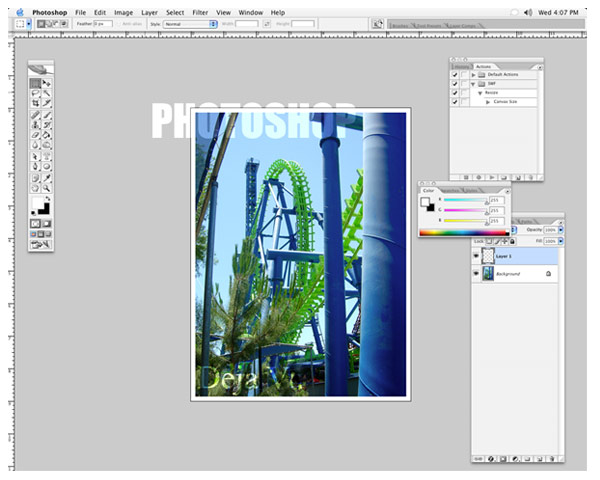Image resolution: width=600 pixels, height=480 pixels.
Task: Play the selected action button
Action: [x=492, y=178]
